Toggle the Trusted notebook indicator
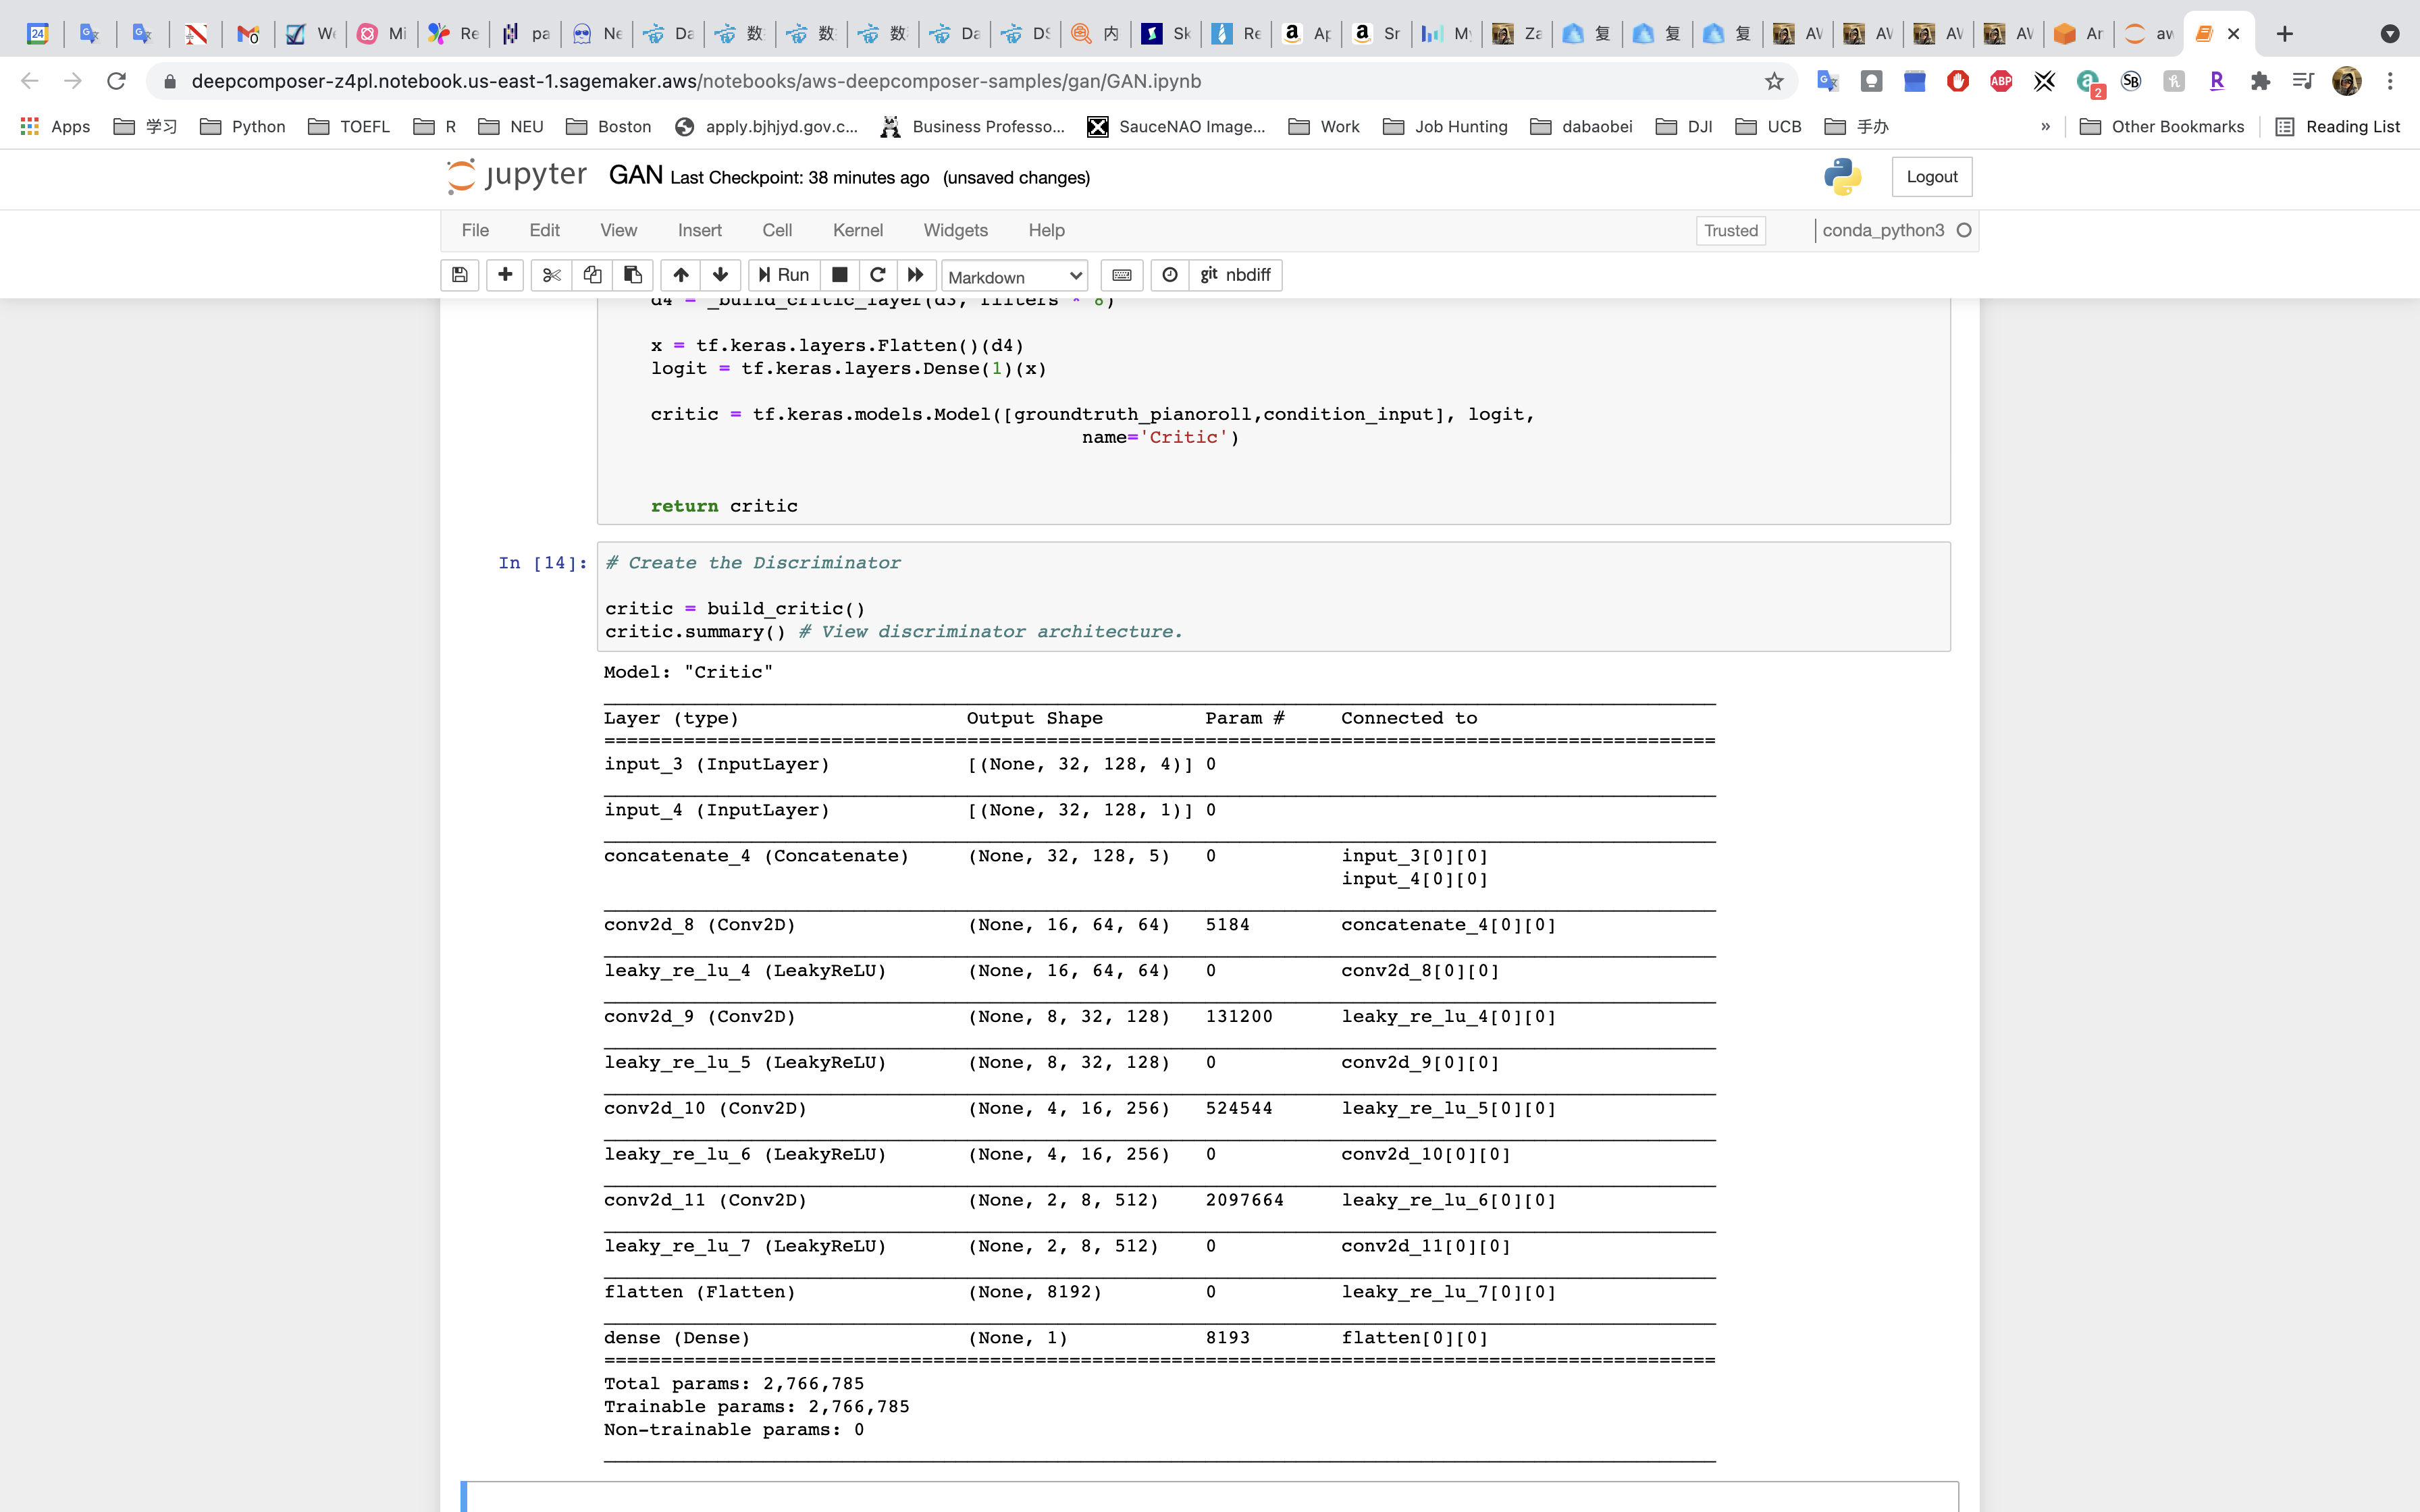This screenshot has height=1512, width=2420. 1730,230
